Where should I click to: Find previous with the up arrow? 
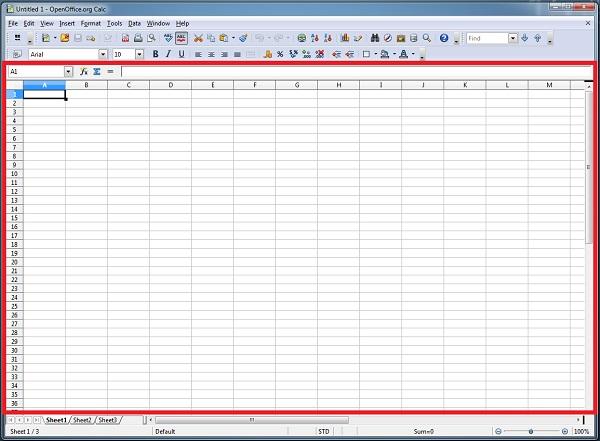(x=538, y=38)
